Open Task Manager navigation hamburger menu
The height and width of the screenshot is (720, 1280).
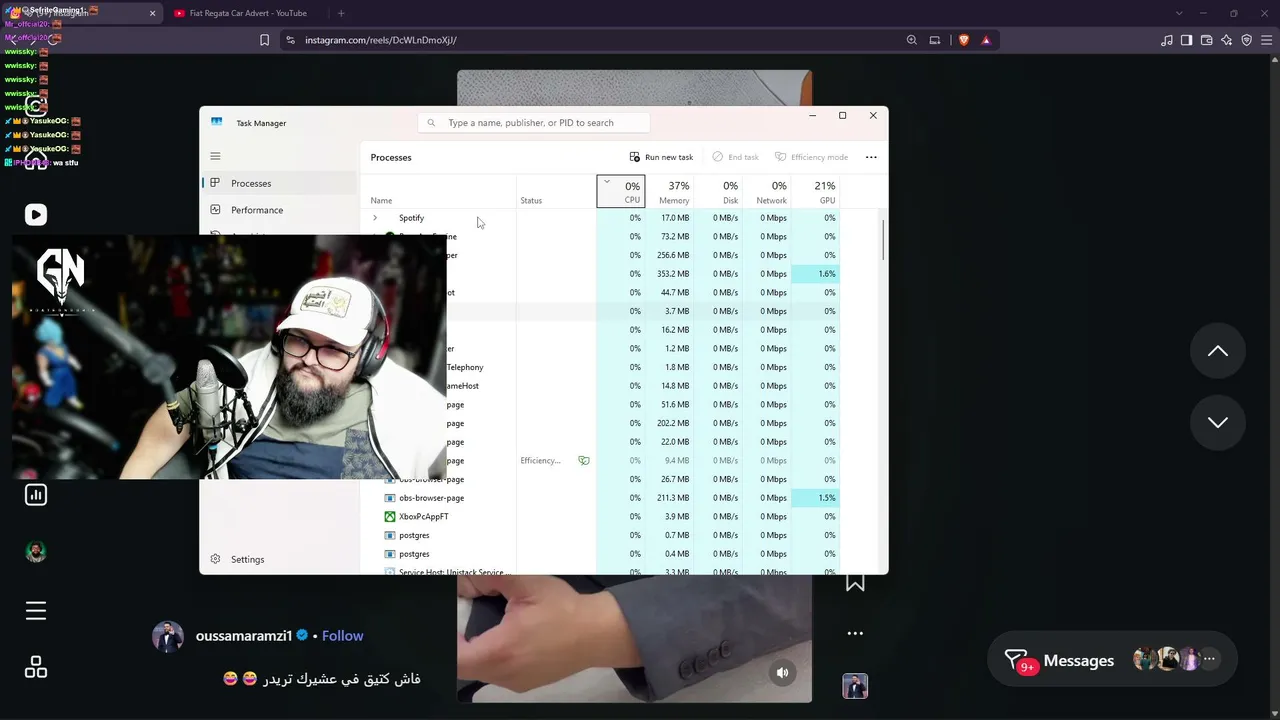(215, 156)
